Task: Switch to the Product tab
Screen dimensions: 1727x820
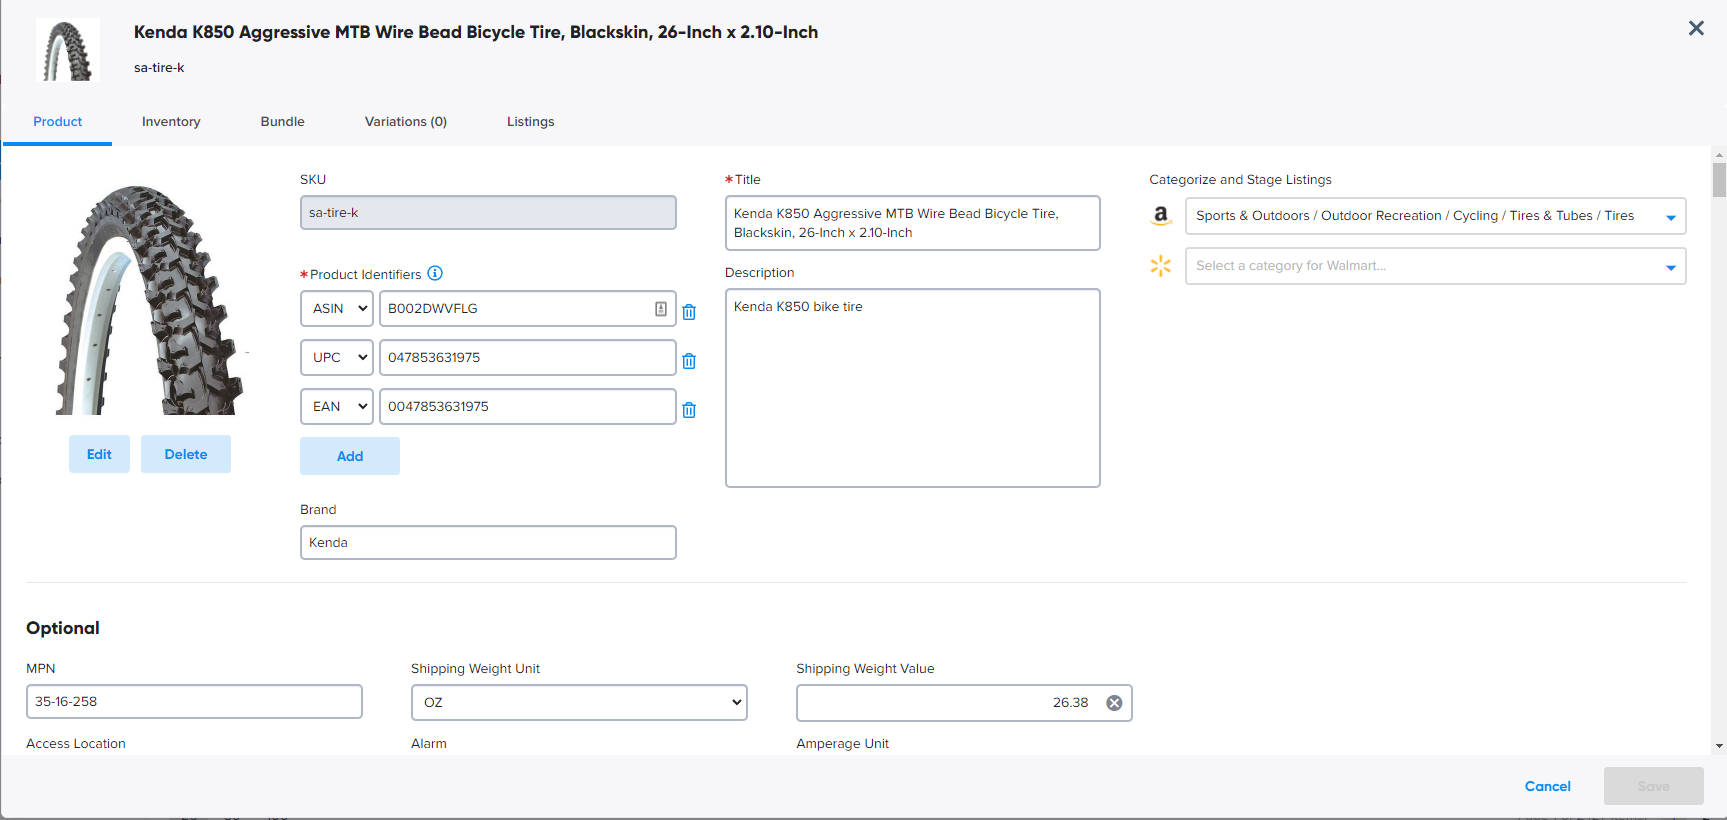Action: [58, 122]
